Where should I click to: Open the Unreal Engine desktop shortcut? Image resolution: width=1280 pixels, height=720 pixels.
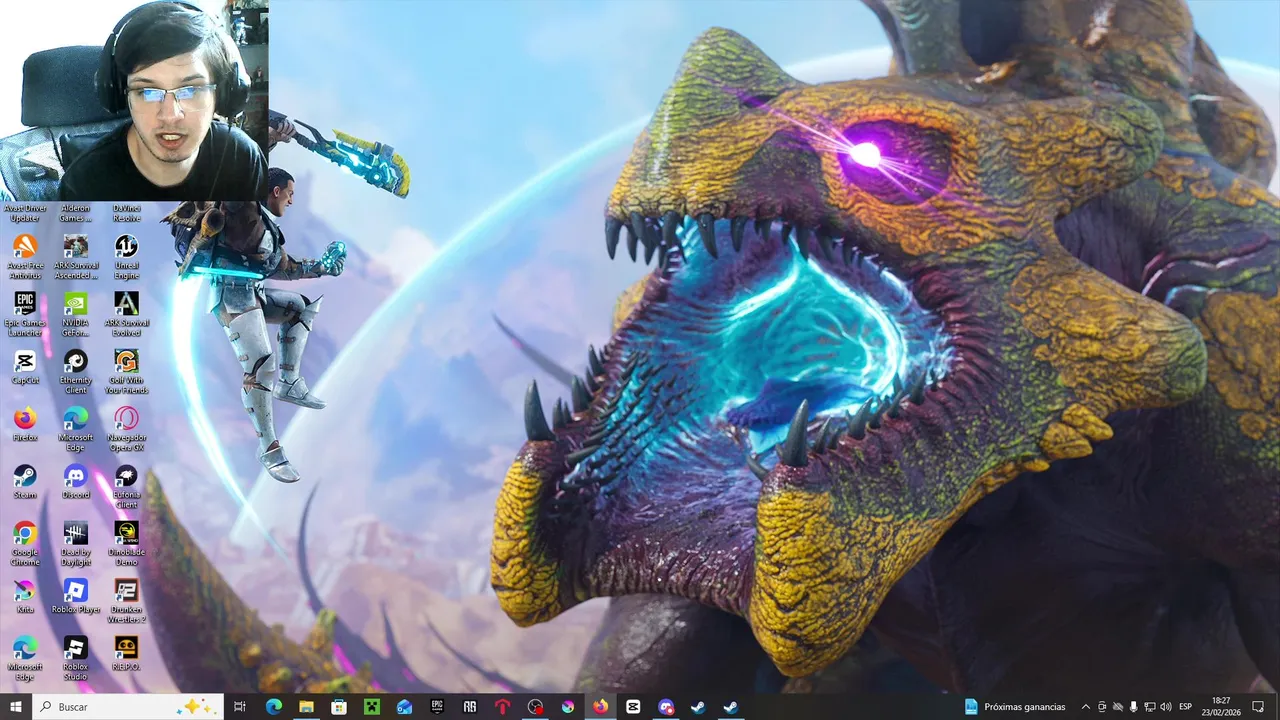tap(126, 256)
